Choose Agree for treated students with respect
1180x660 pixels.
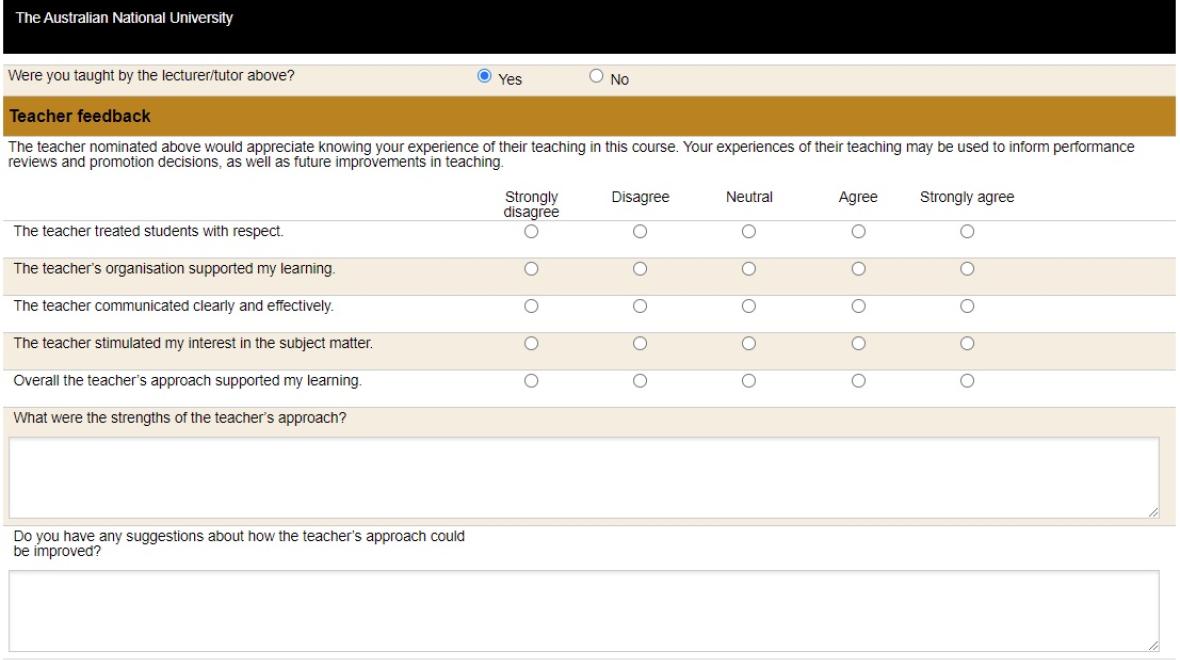tap(858, 232)
